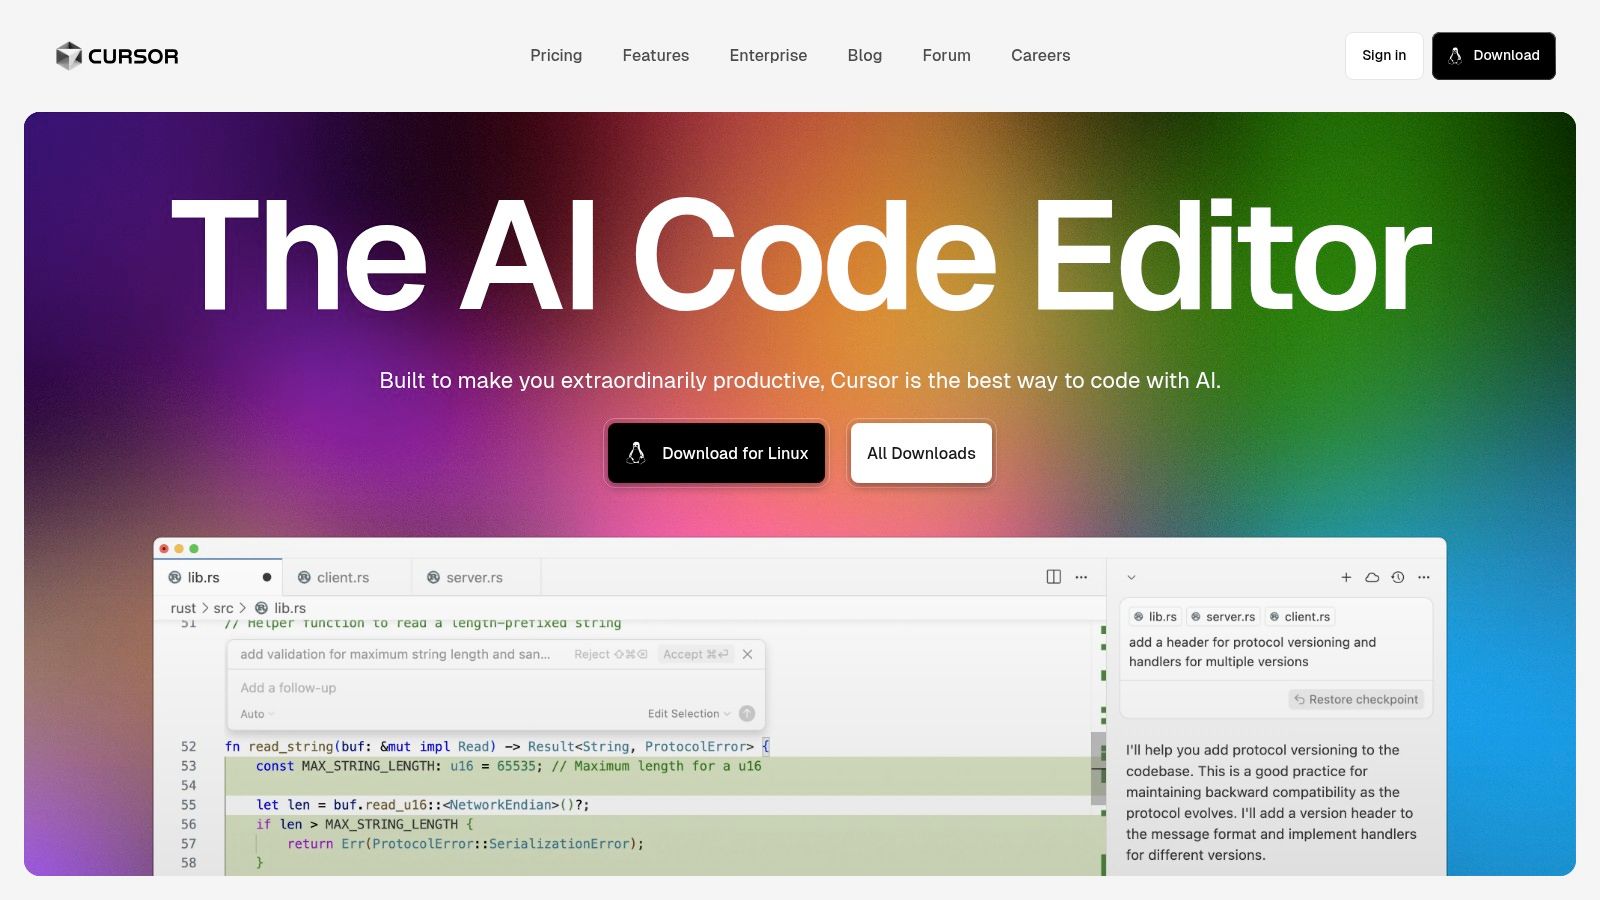Screen dimensions: 1600x900
Task: Open the Auto model dropdown
Action: click(257, 714)
